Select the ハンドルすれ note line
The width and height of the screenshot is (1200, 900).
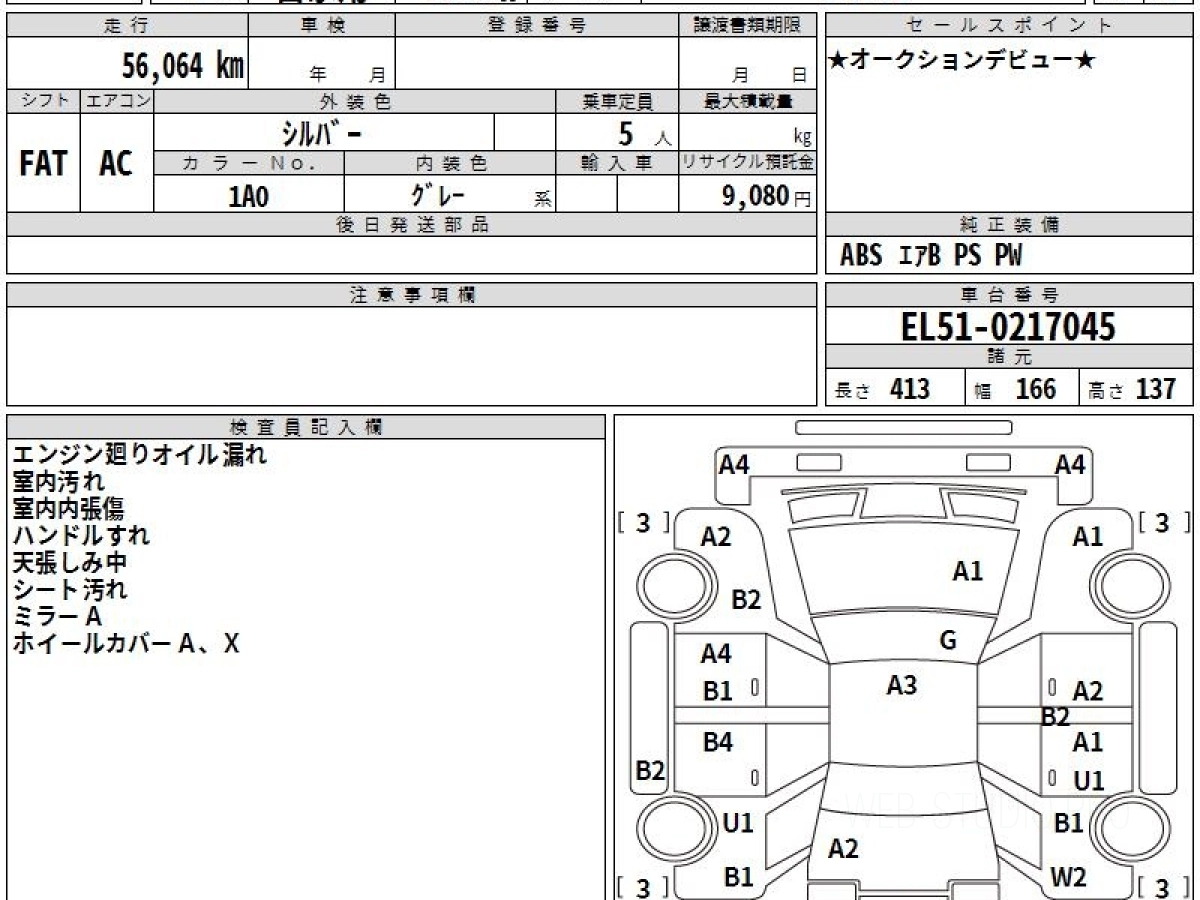click(x=81, y=535)
